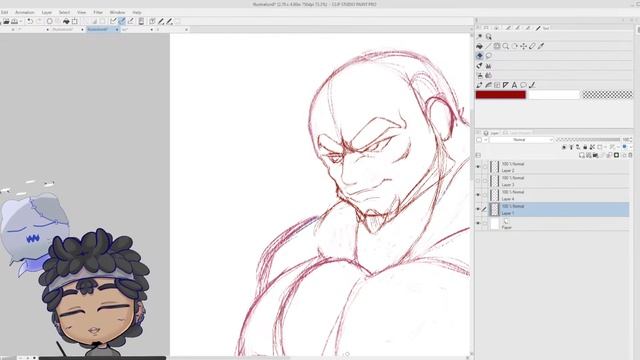Click the Open file folder icon in the command bar
640x360 pixels.
pos(6,21)
